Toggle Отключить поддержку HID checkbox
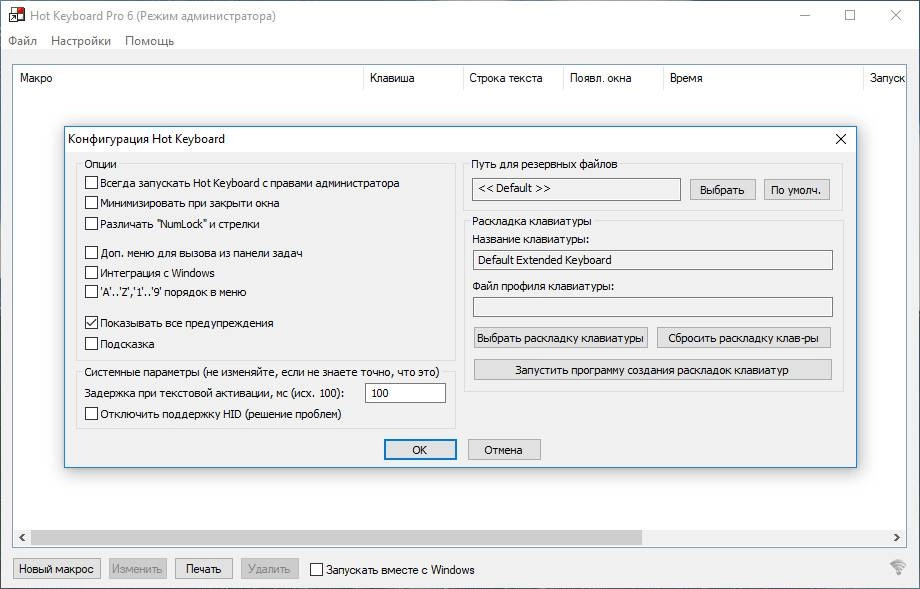 coord(91,414)
